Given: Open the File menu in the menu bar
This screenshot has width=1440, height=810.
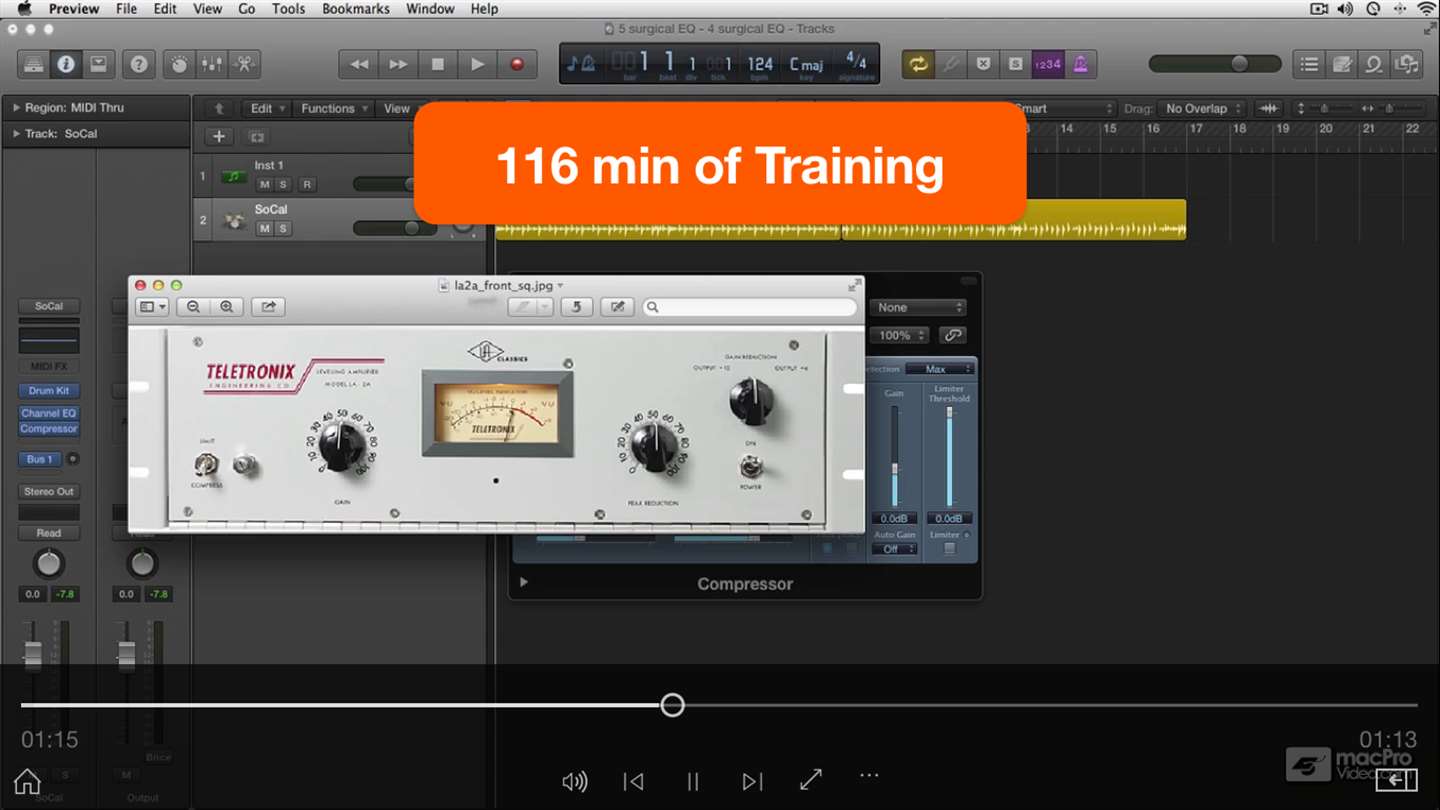Looking at the screenshot, I should 126,9.
